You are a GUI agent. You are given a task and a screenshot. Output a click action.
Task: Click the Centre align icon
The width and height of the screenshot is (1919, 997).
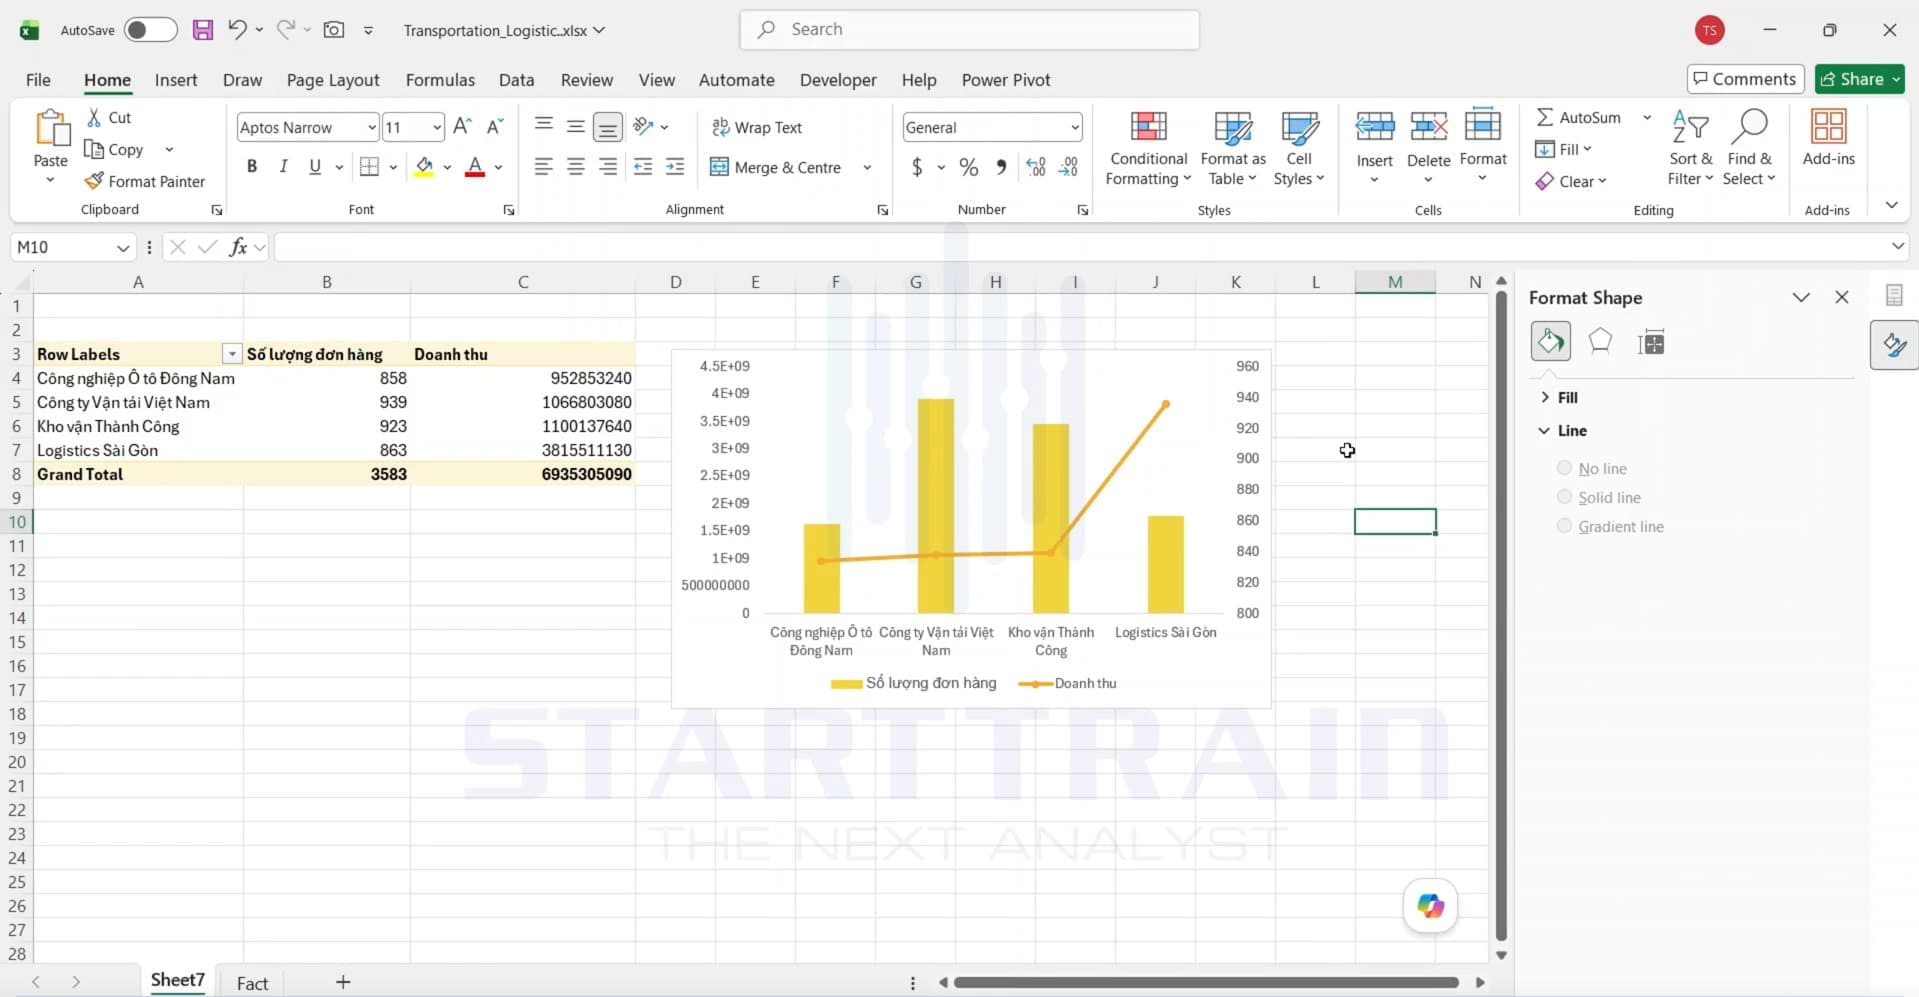(576, 167)
